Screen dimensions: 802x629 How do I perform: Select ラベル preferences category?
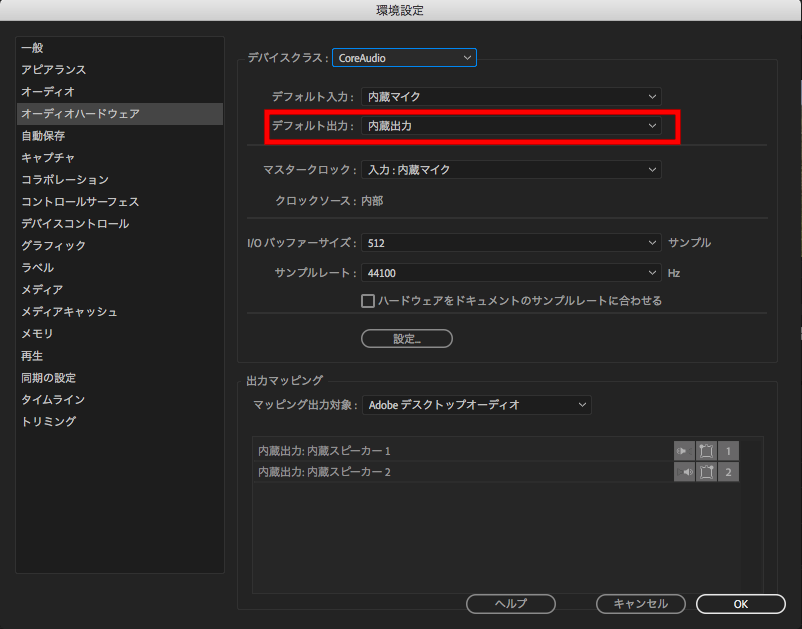(120, 268)
